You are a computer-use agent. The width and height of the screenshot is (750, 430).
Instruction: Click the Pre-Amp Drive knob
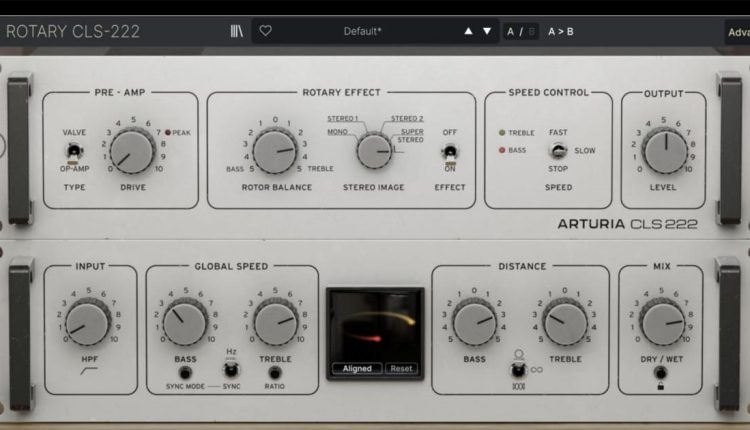(132, 153)
